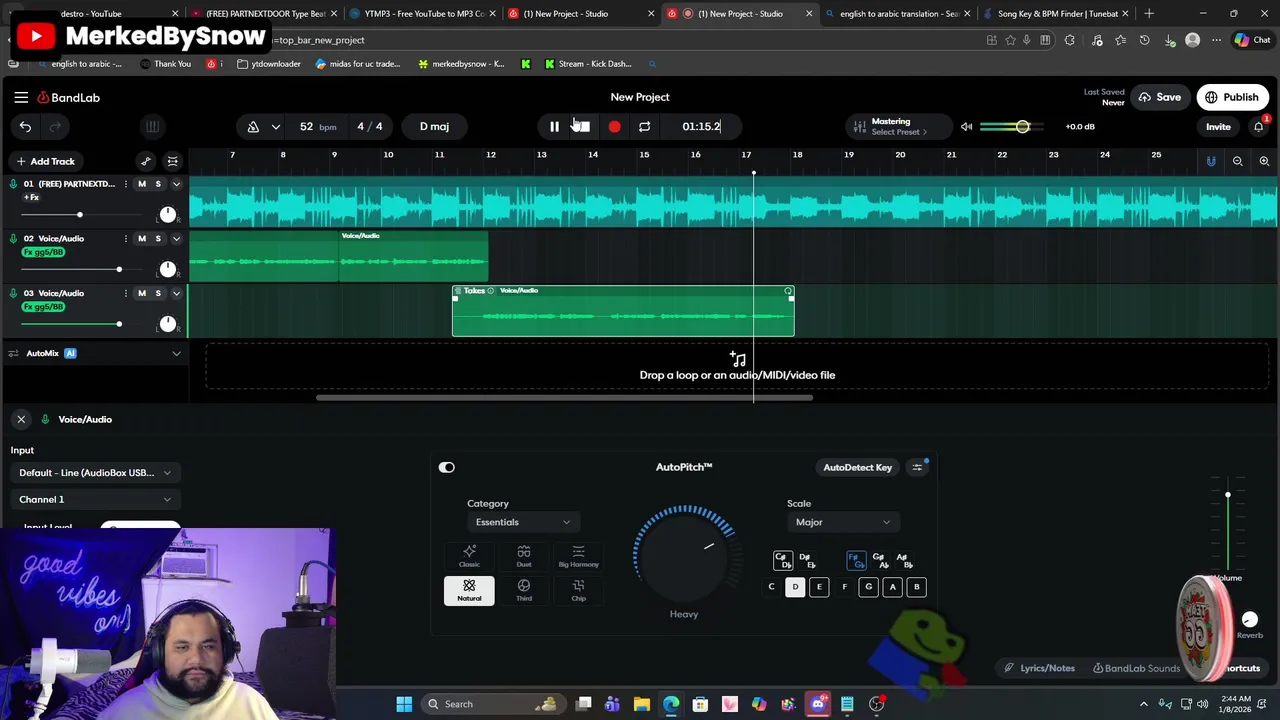Click the 4 / 4 time signature
This screenshot has width=1280, height=720.
coord(370,126)
